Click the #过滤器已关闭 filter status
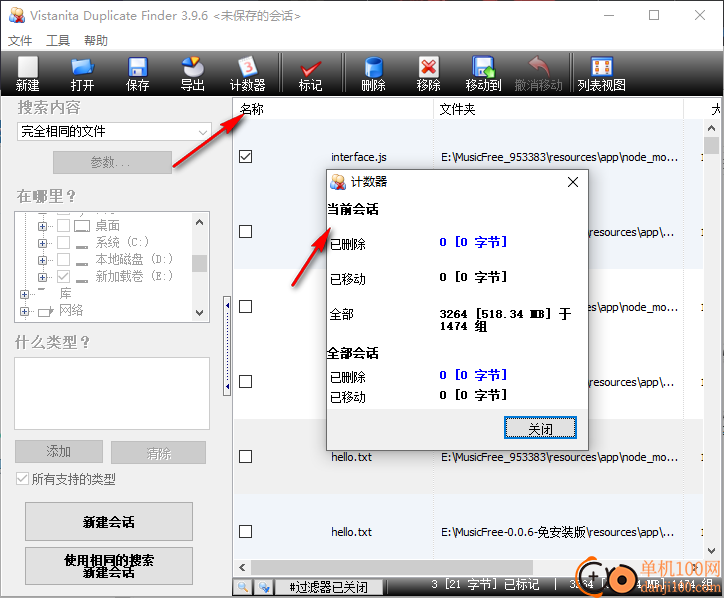This screenshot has height=598, width=724. click(329, 587)
